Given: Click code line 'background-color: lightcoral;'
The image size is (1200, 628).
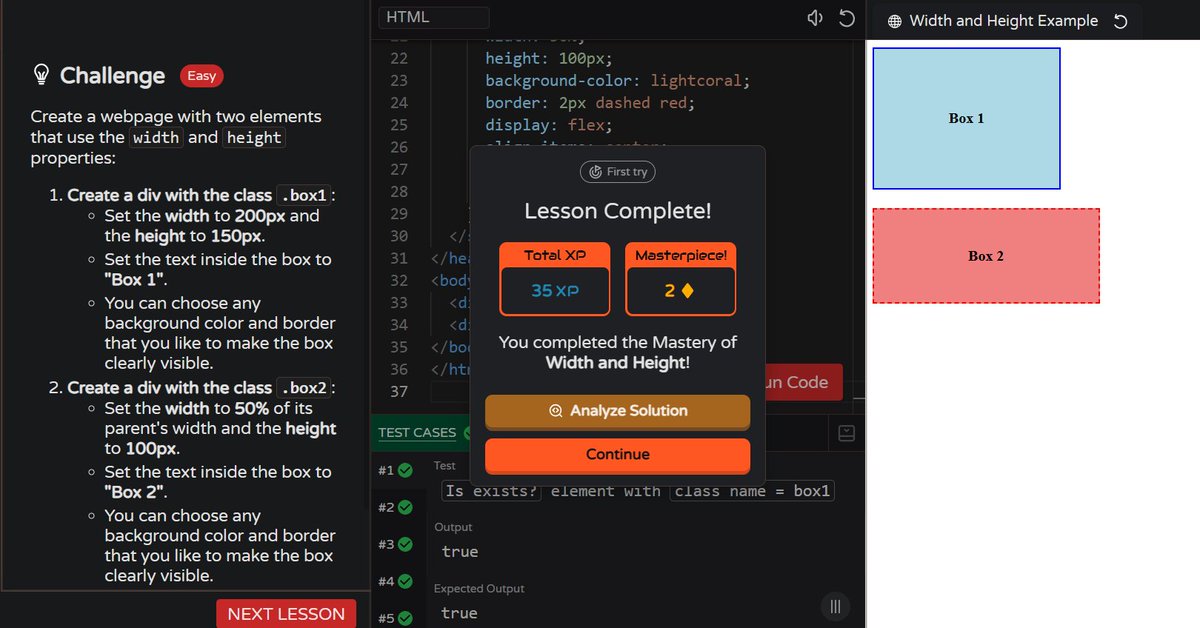Looking at the screenshot, I should click(617, 80).
